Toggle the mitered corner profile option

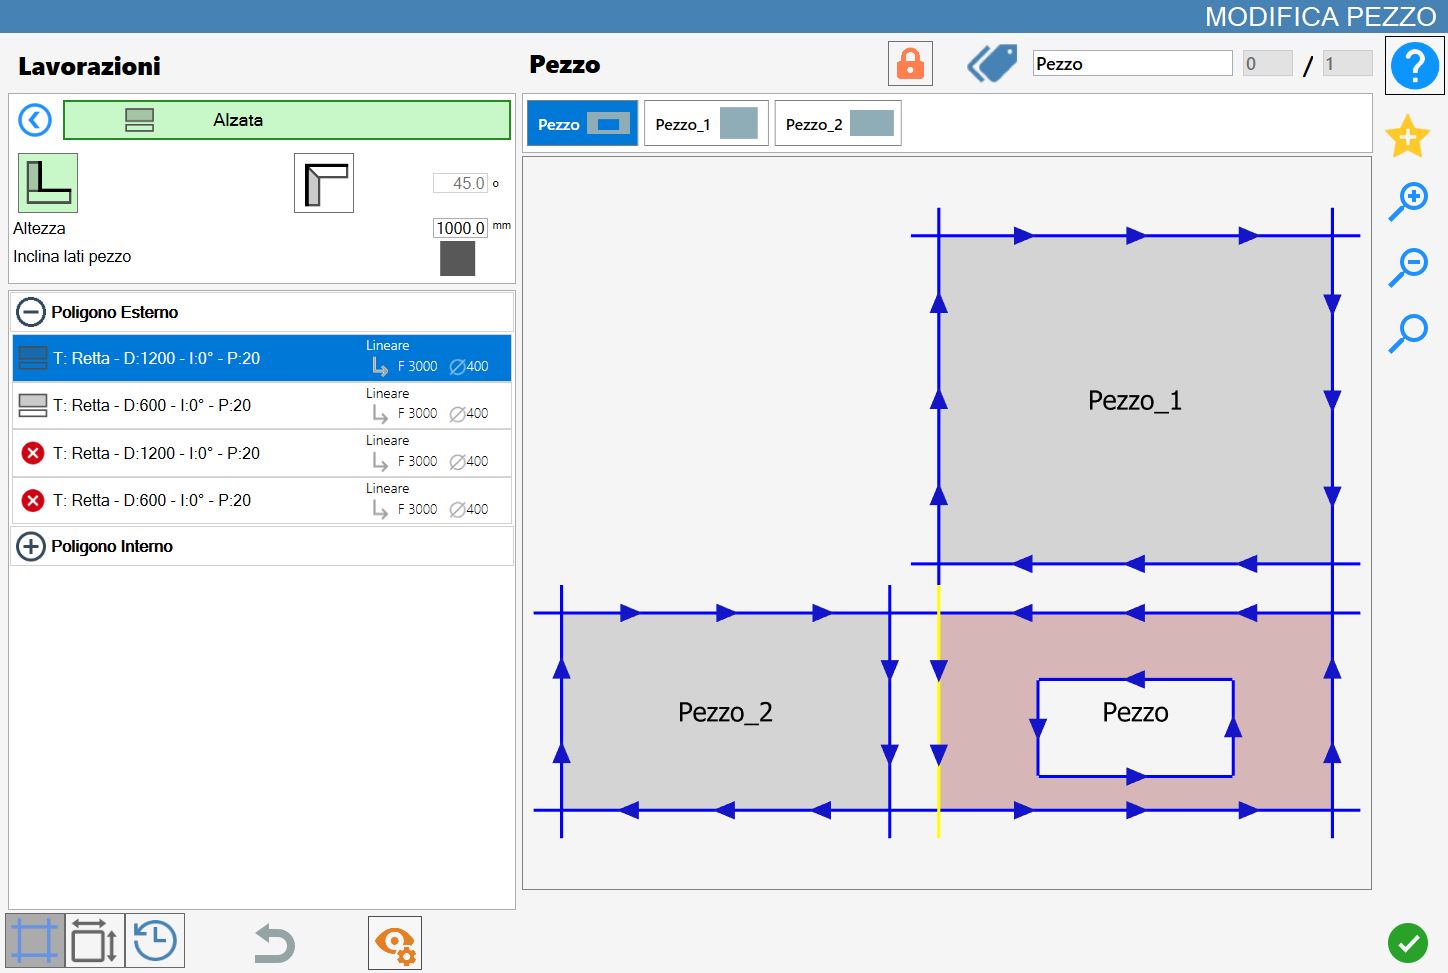324,183
